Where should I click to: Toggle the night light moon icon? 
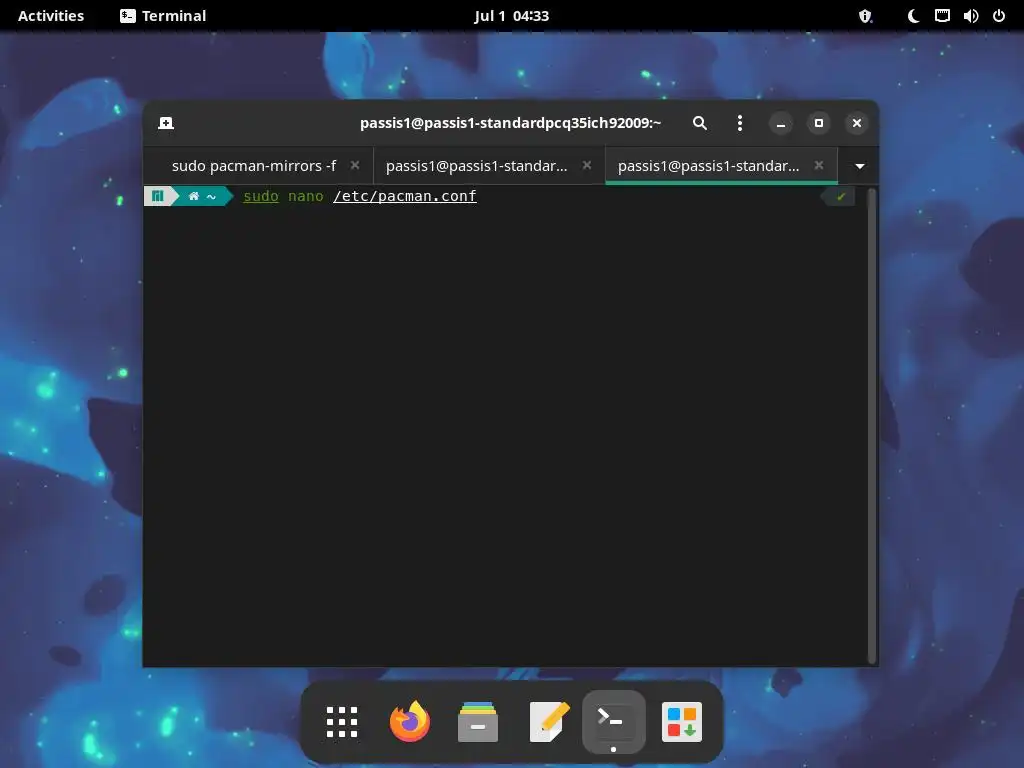[x=913, y=16]
